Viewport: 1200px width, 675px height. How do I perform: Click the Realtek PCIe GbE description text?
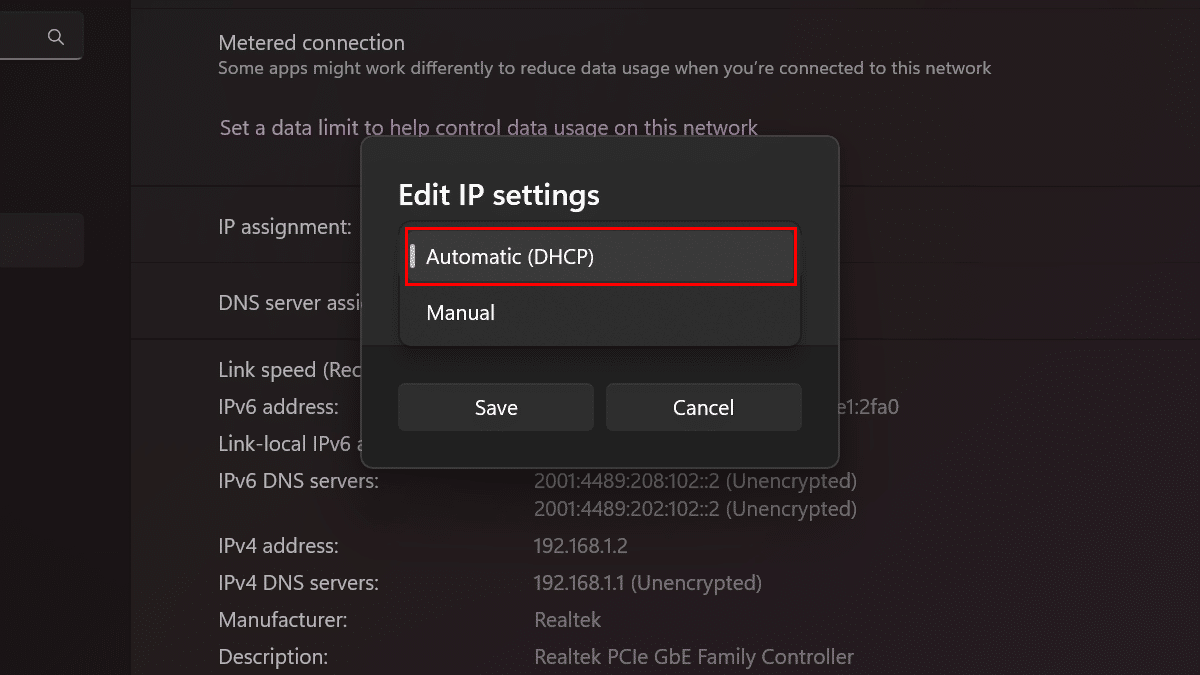(x=694, y=657)
